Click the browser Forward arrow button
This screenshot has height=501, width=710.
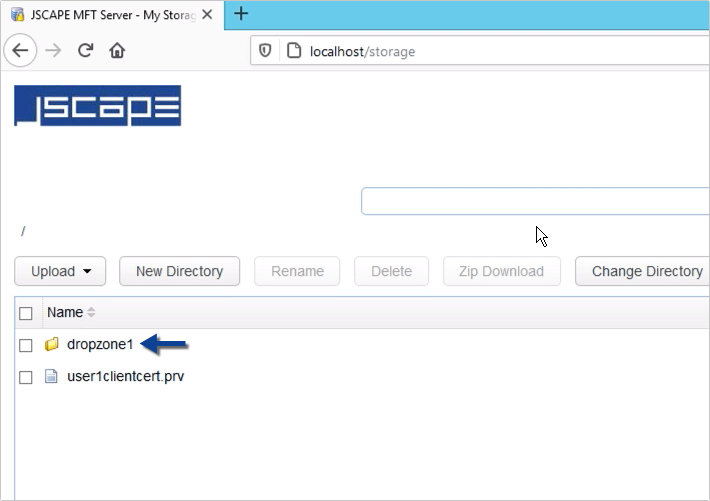pyautogui.click(x=54, y=50)
